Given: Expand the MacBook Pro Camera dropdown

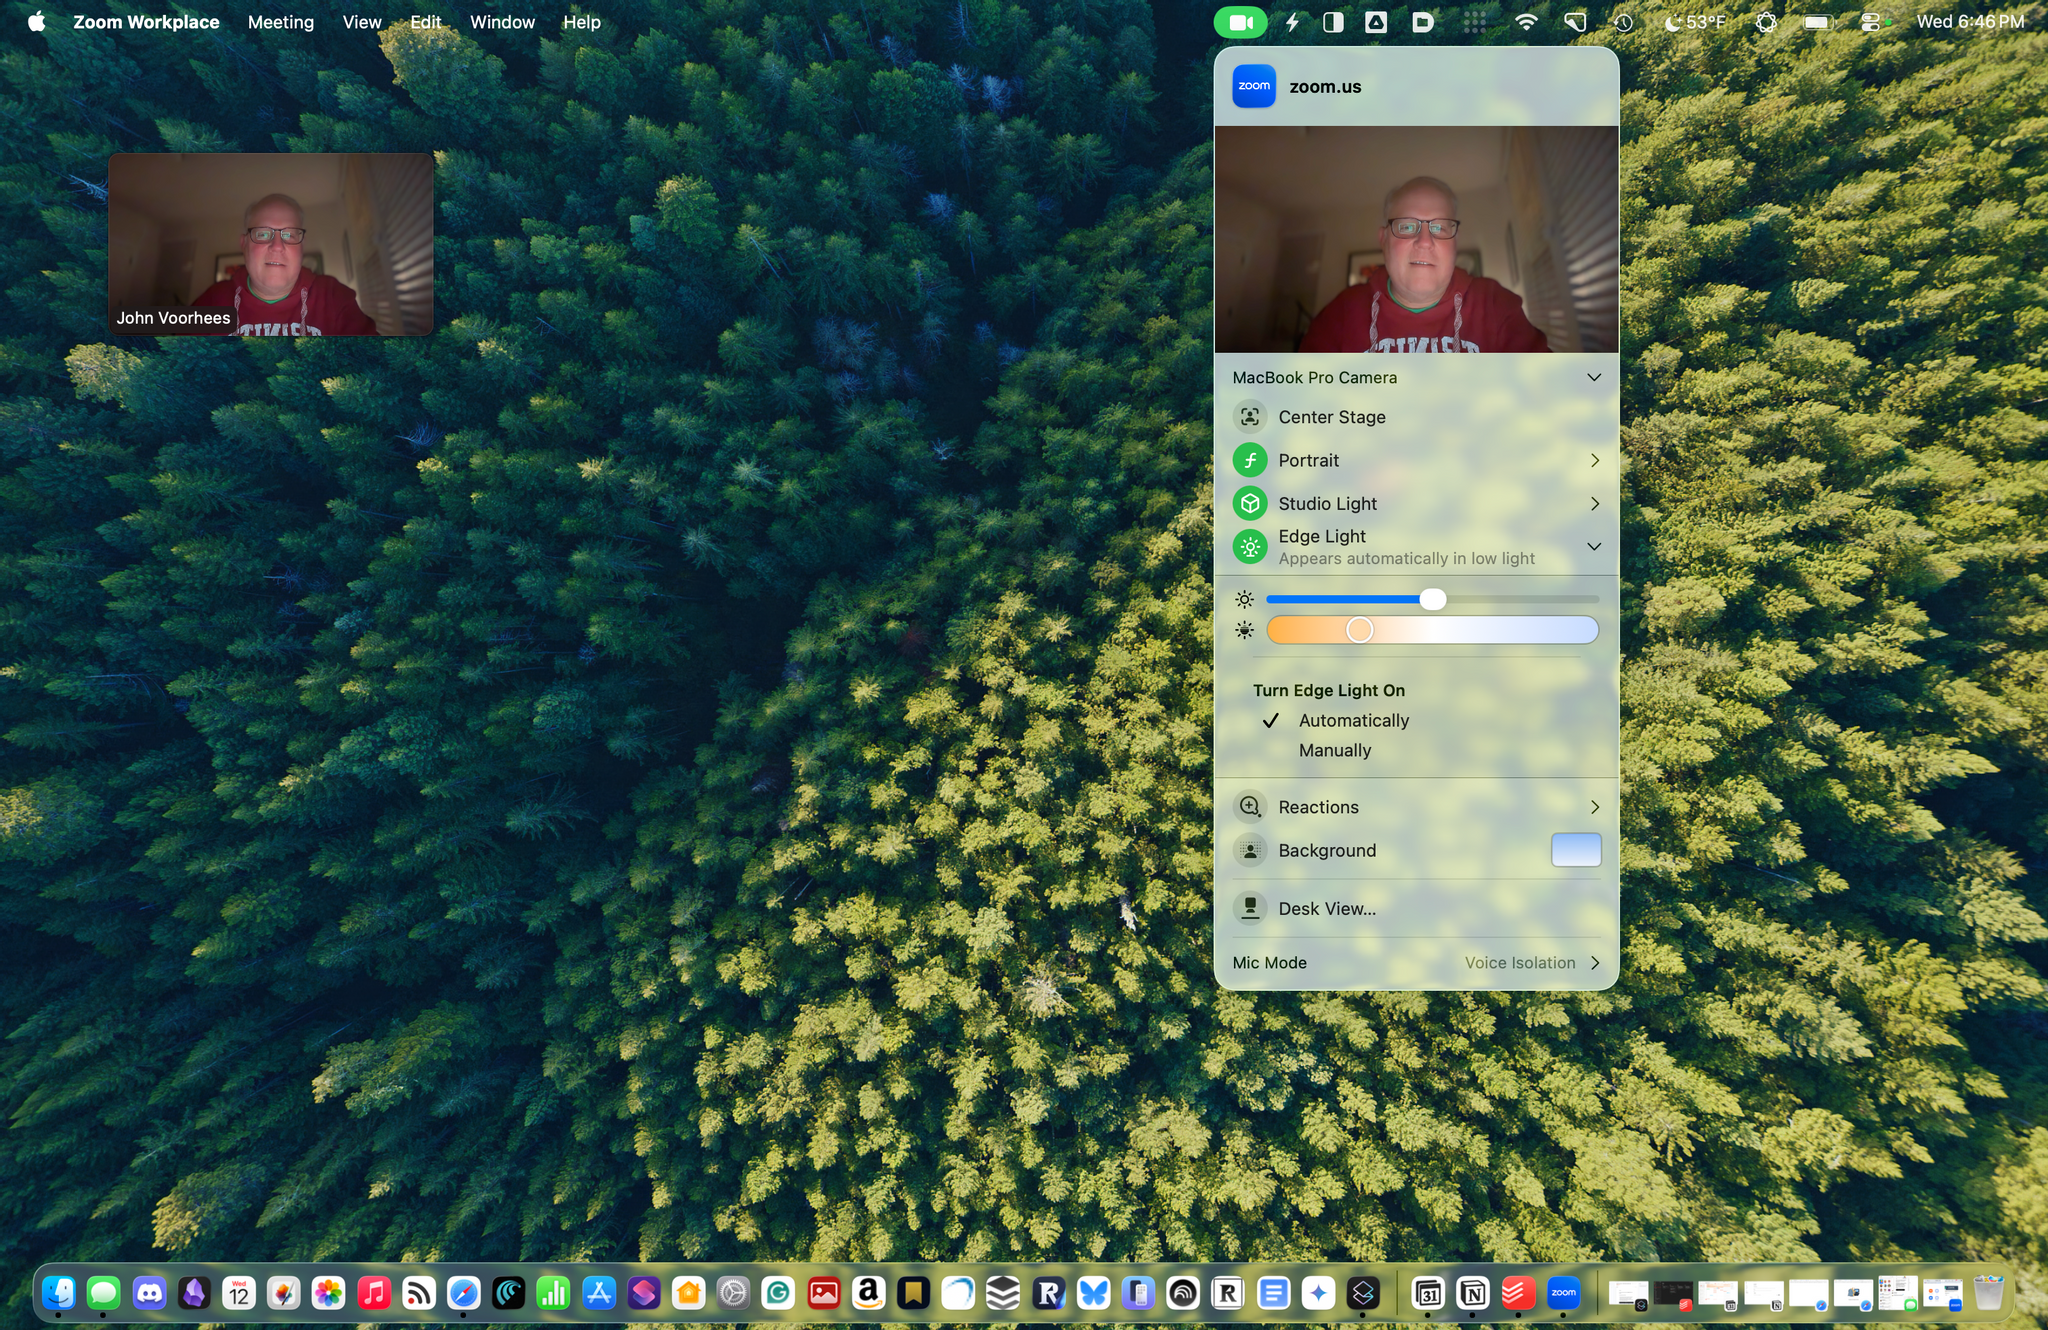Looking at the screenshot, I should (x=1594, y=378).
